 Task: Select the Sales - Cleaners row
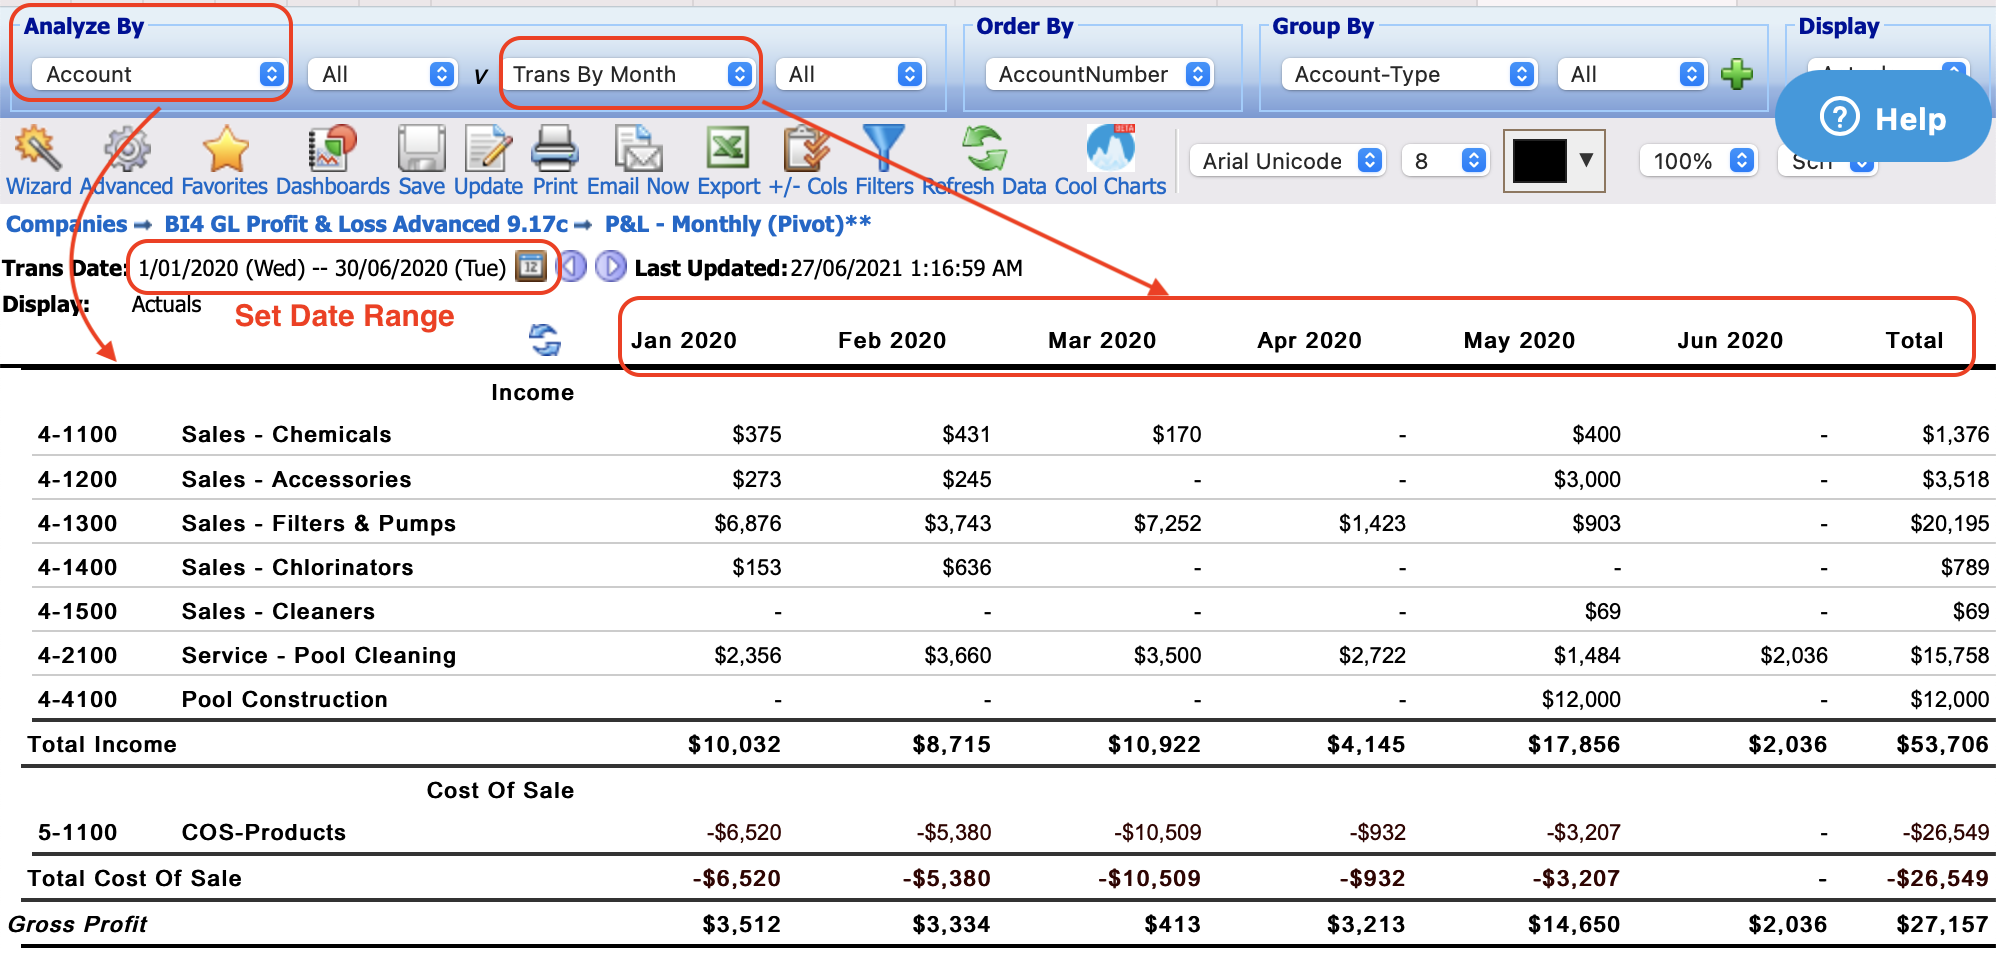(1012, 611)
